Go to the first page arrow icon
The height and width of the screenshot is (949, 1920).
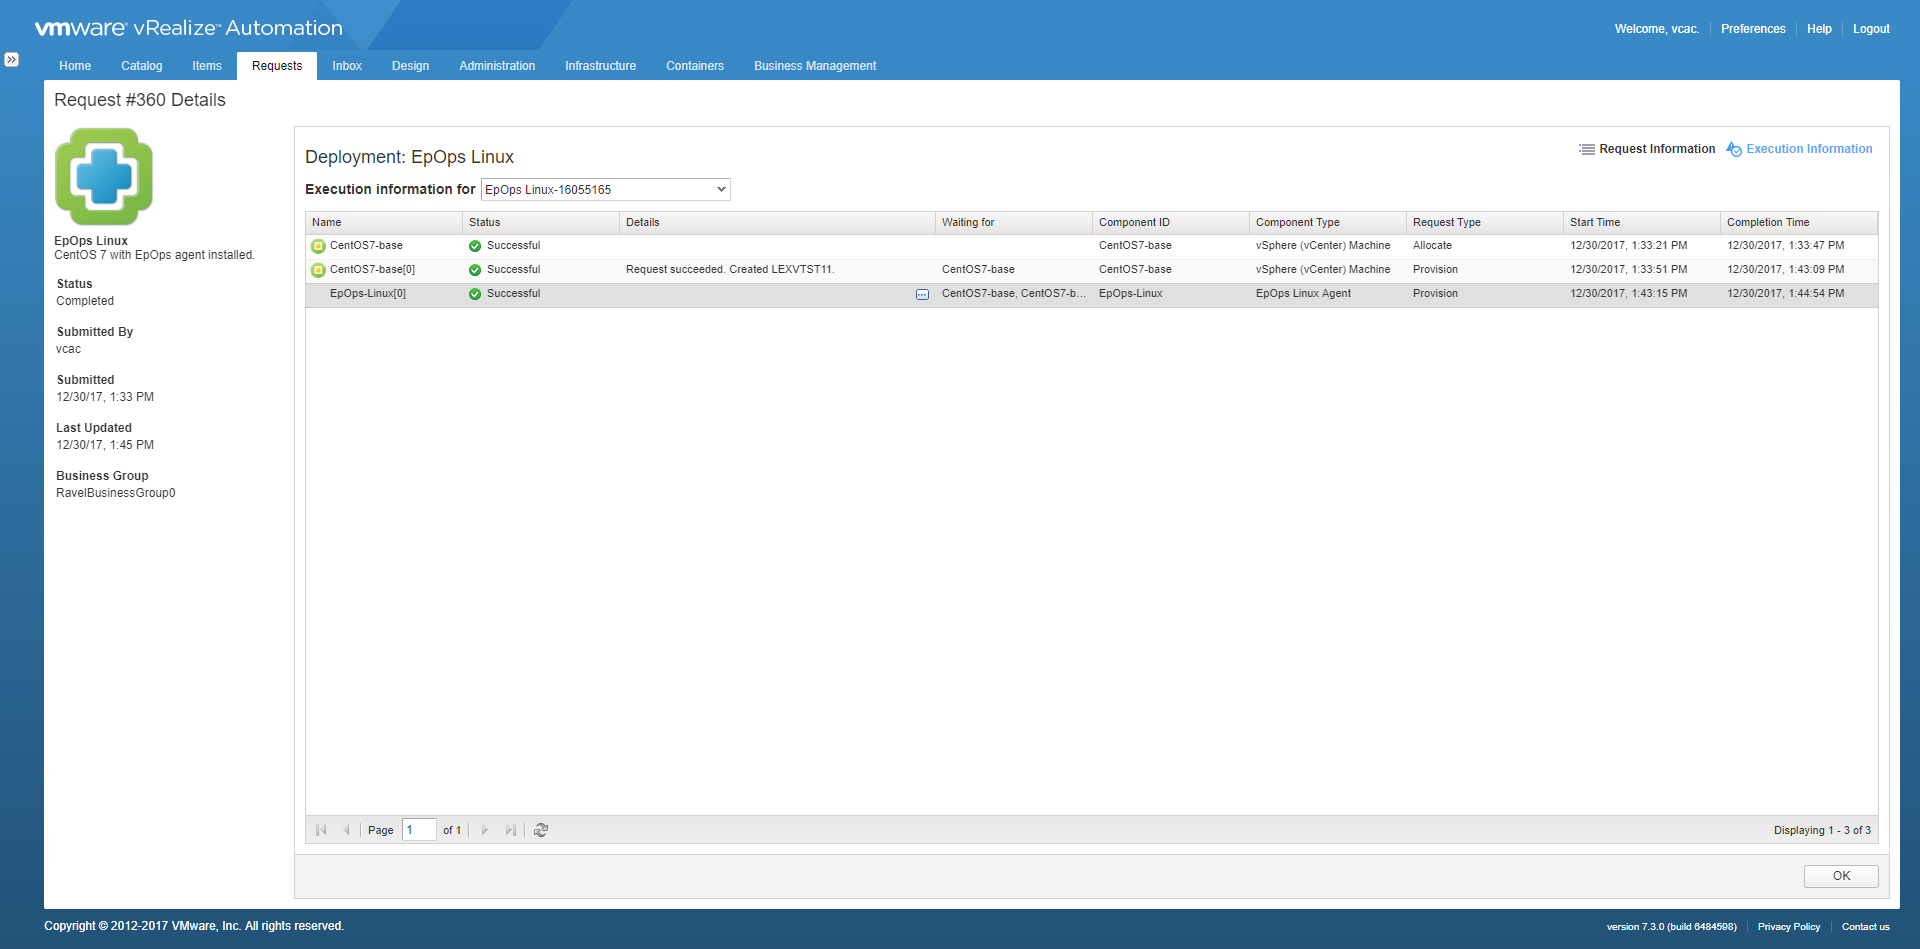321,830
